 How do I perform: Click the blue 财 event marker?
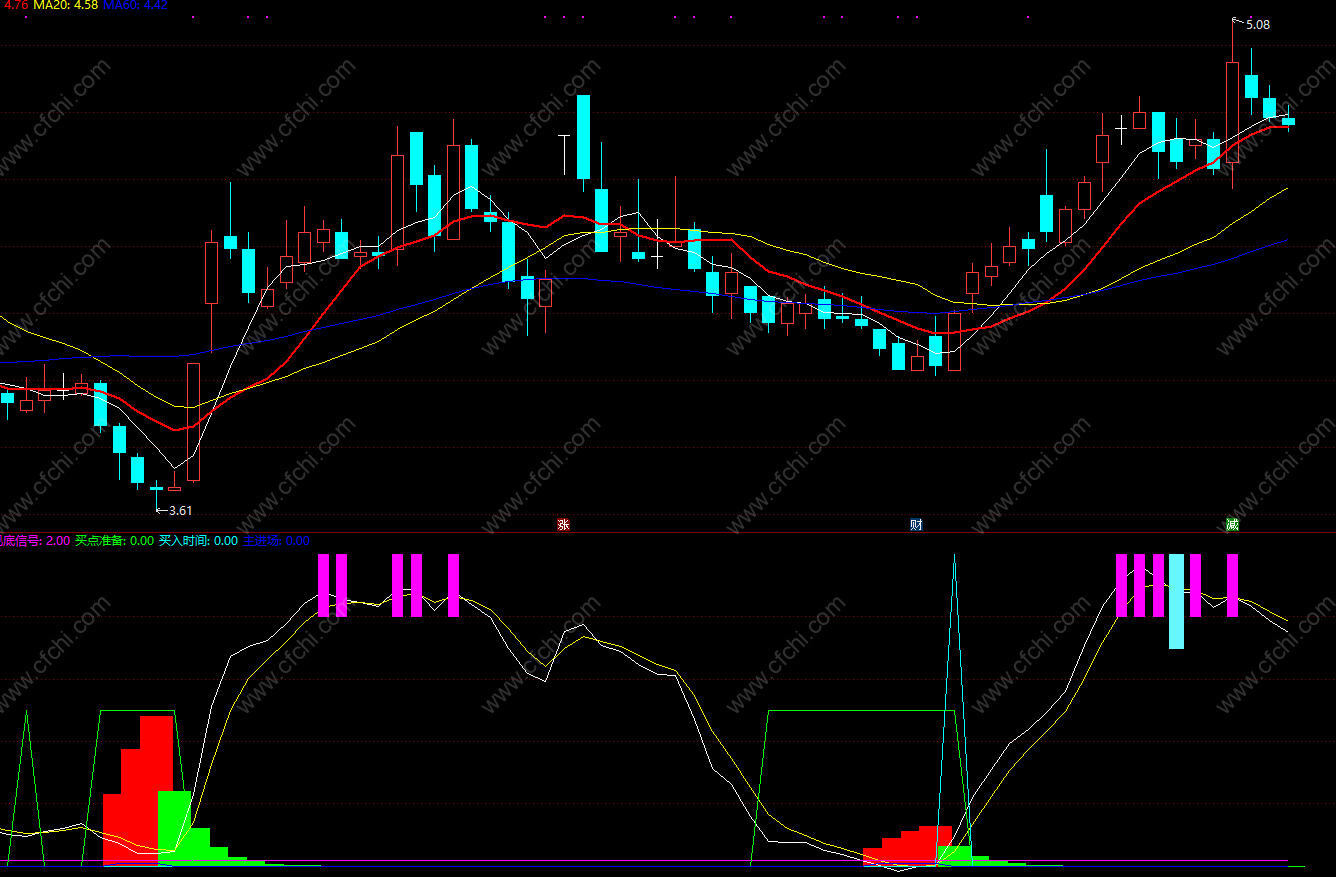[916, 524]
